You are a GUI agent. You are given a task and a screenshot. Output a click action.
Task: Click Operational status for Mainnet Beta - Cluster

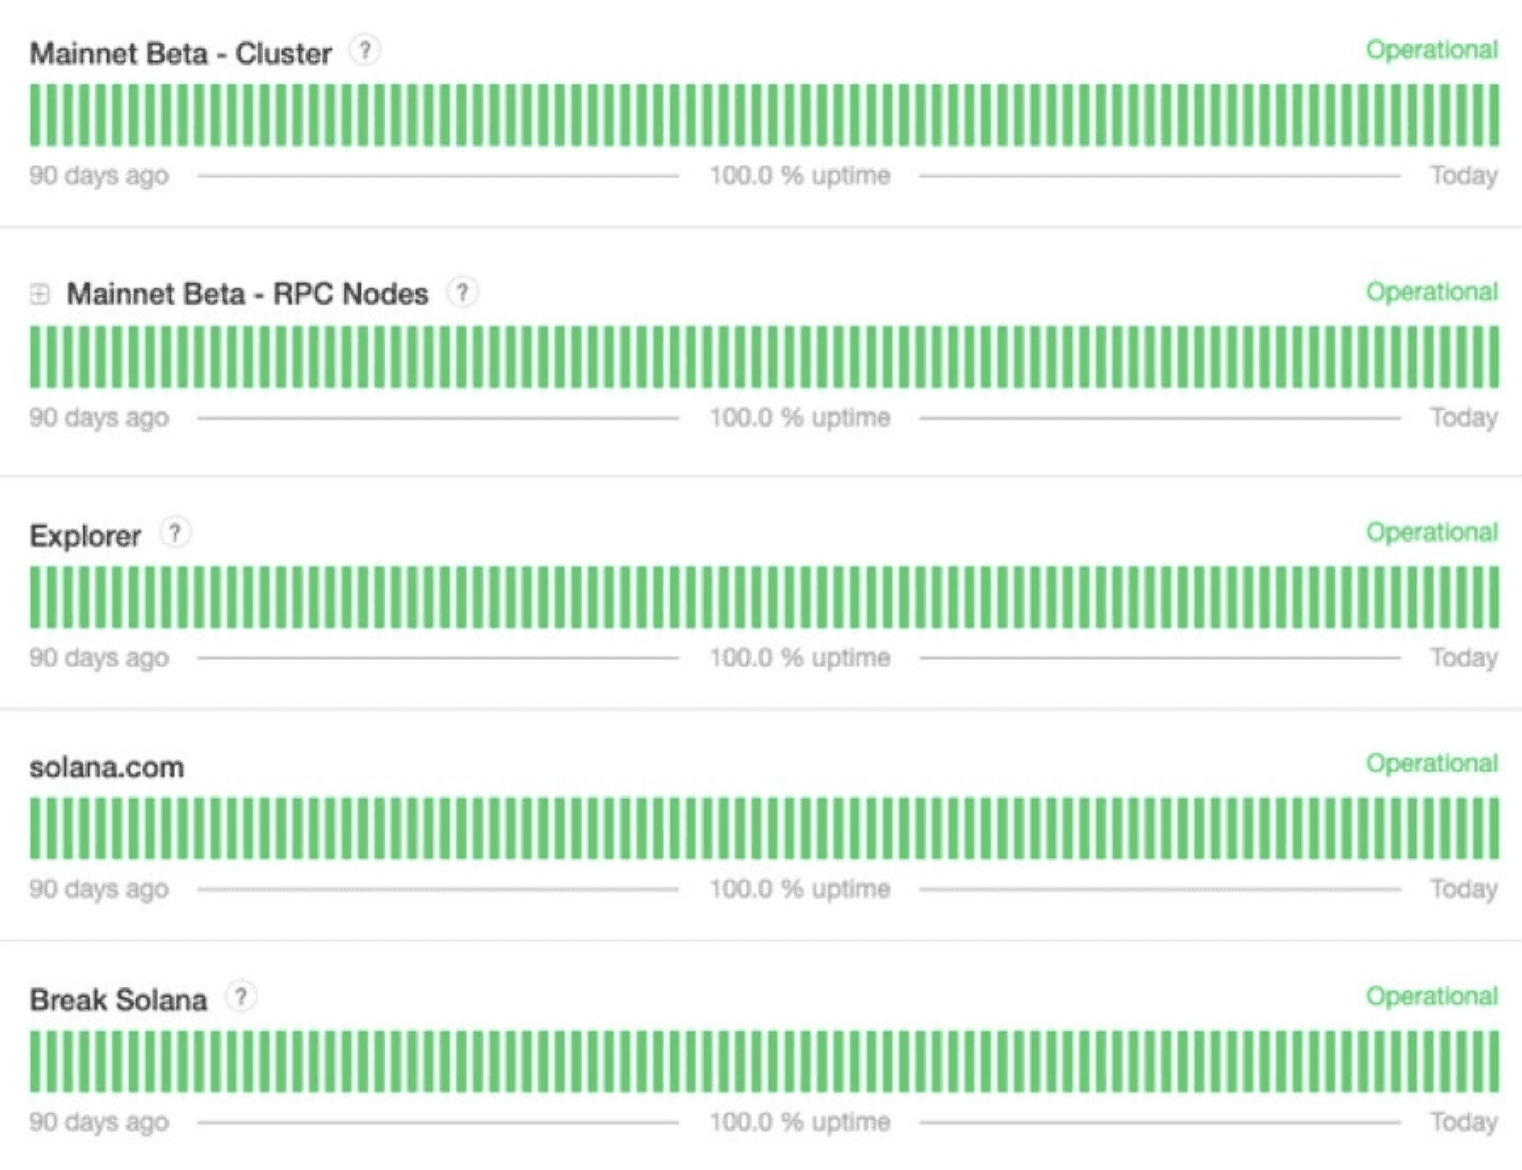pyautogui.click(x=1431, y=50)
